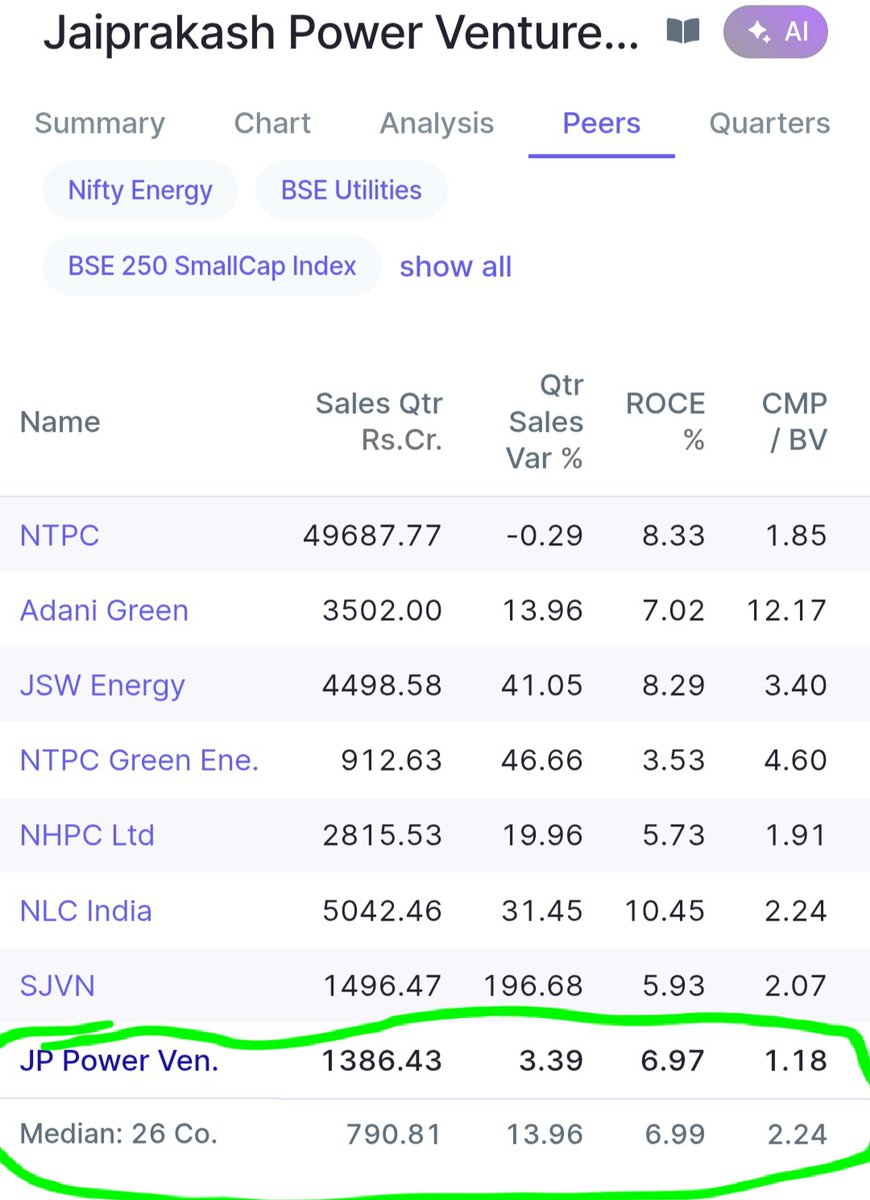
Task: Open the Adani Green company link
Action: tap(104, 610)
